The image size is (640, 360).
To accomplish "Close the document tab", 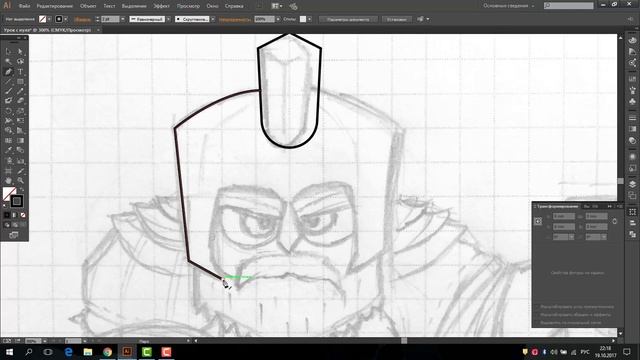I will 98,30.
